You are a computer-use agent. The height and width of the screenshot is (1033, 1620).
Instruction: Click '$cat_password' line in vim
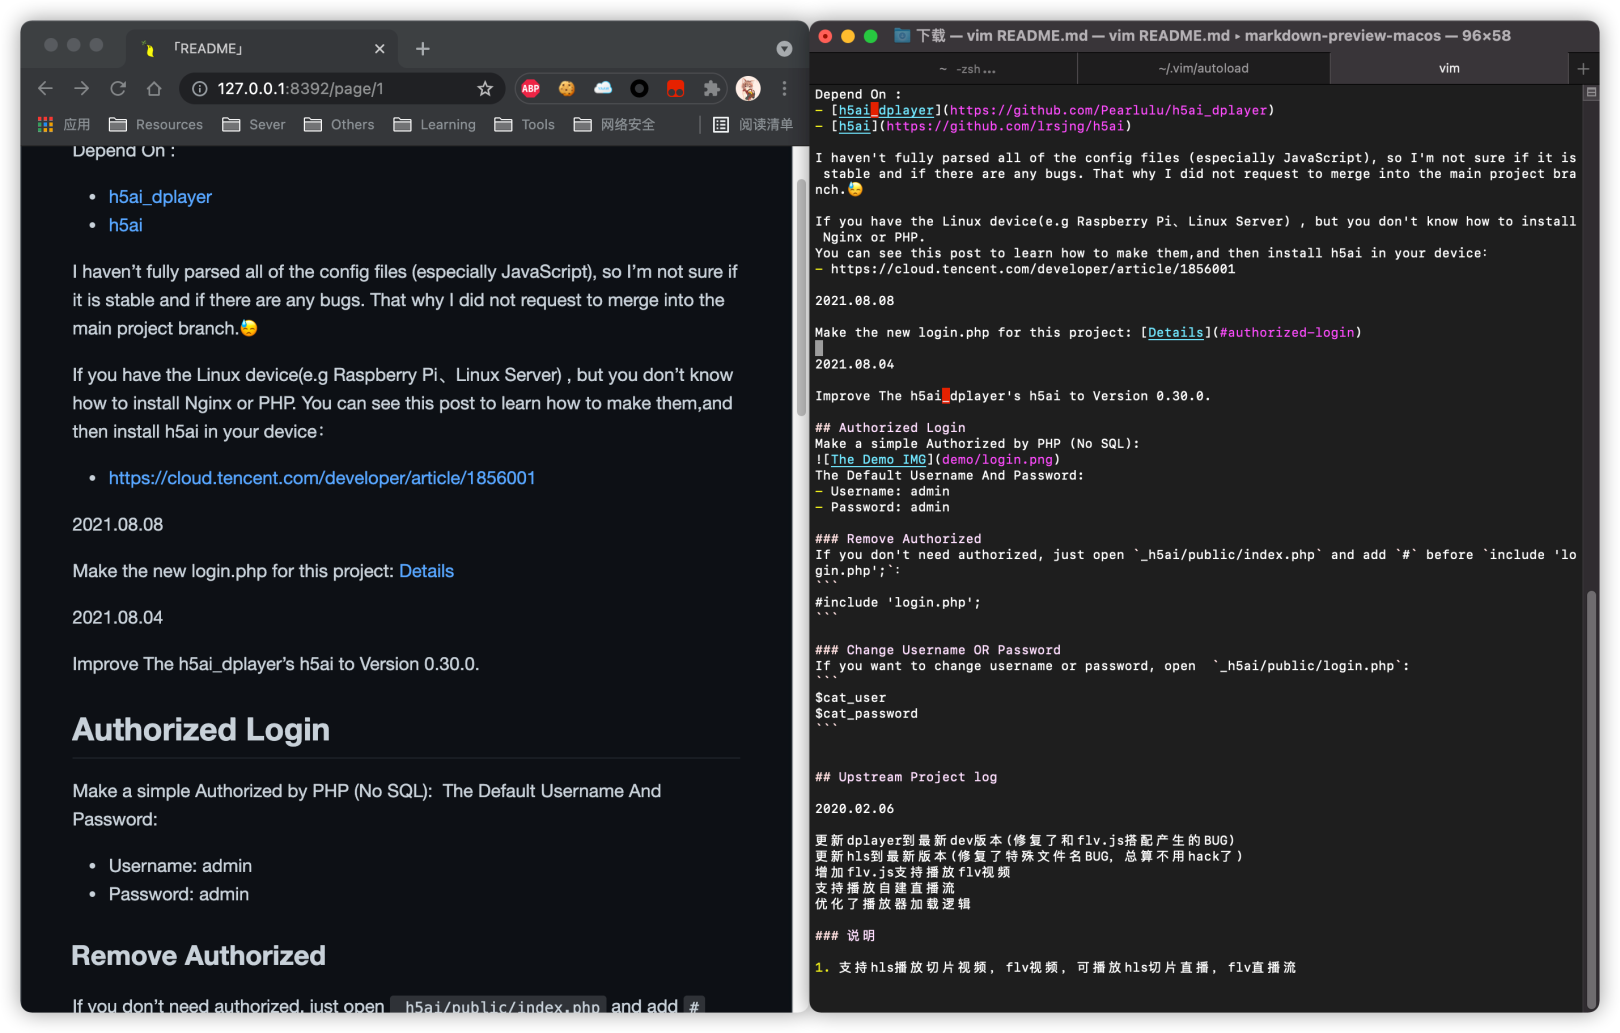[866, 714]
